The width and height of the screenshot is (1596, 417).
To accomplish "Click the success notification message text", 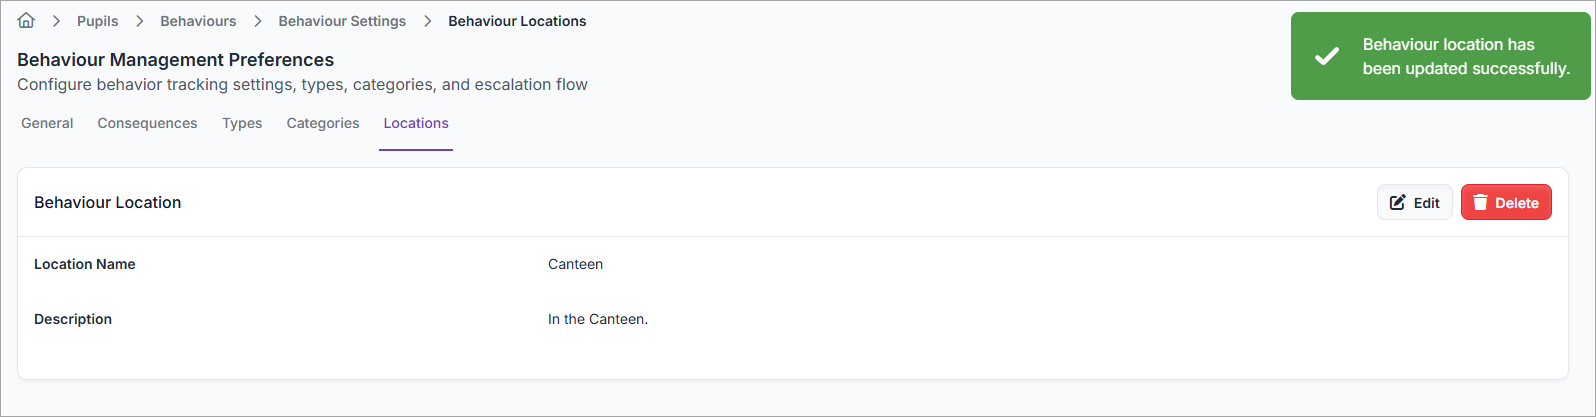I will 1465,56.
